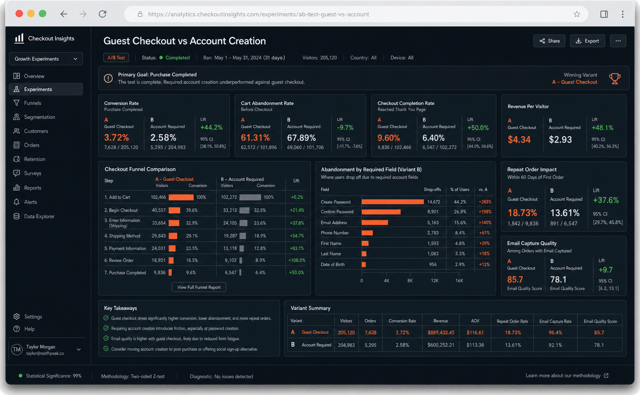Click the +48.1% revenue lift value
Image resolution: width=640 pixels, height=395 pixels.
tap(602, 128)
